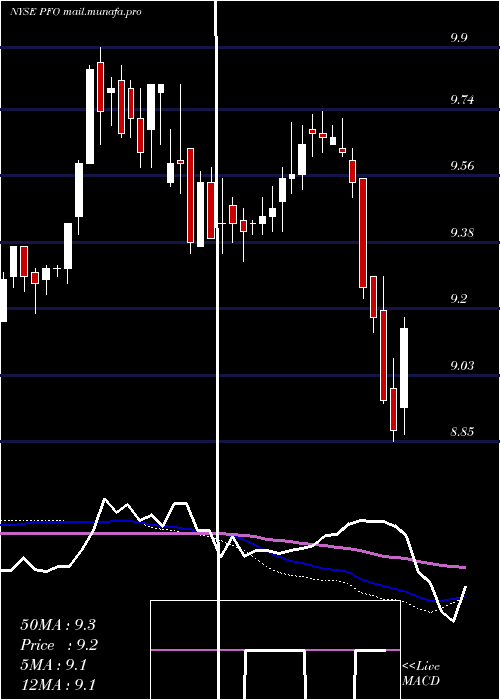Click the '50MA : 9.3' readout

pos(58,625)
